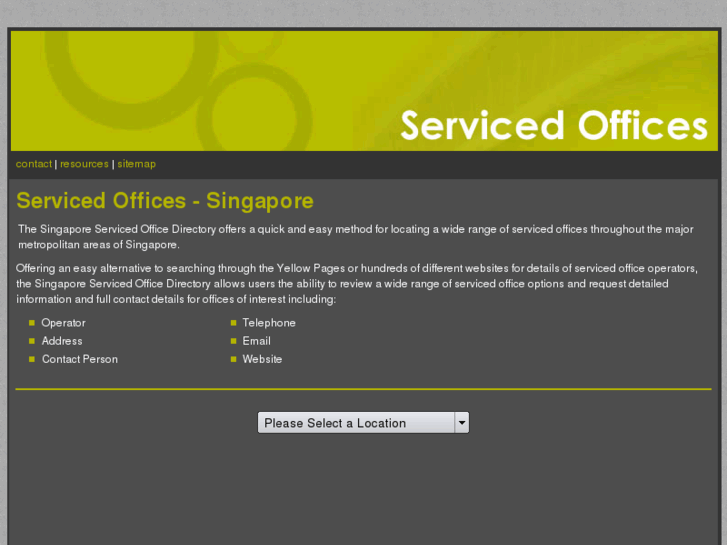Screen dimensions: 727x545
Task: Click the 'Email' list item
Action: click(257, 341)
